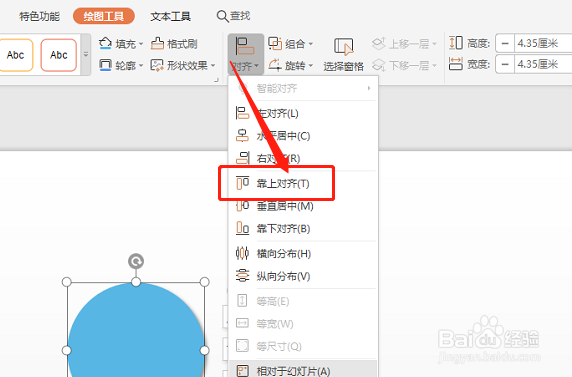Click the 高度 4.35厘米 input field

(543, 43)
